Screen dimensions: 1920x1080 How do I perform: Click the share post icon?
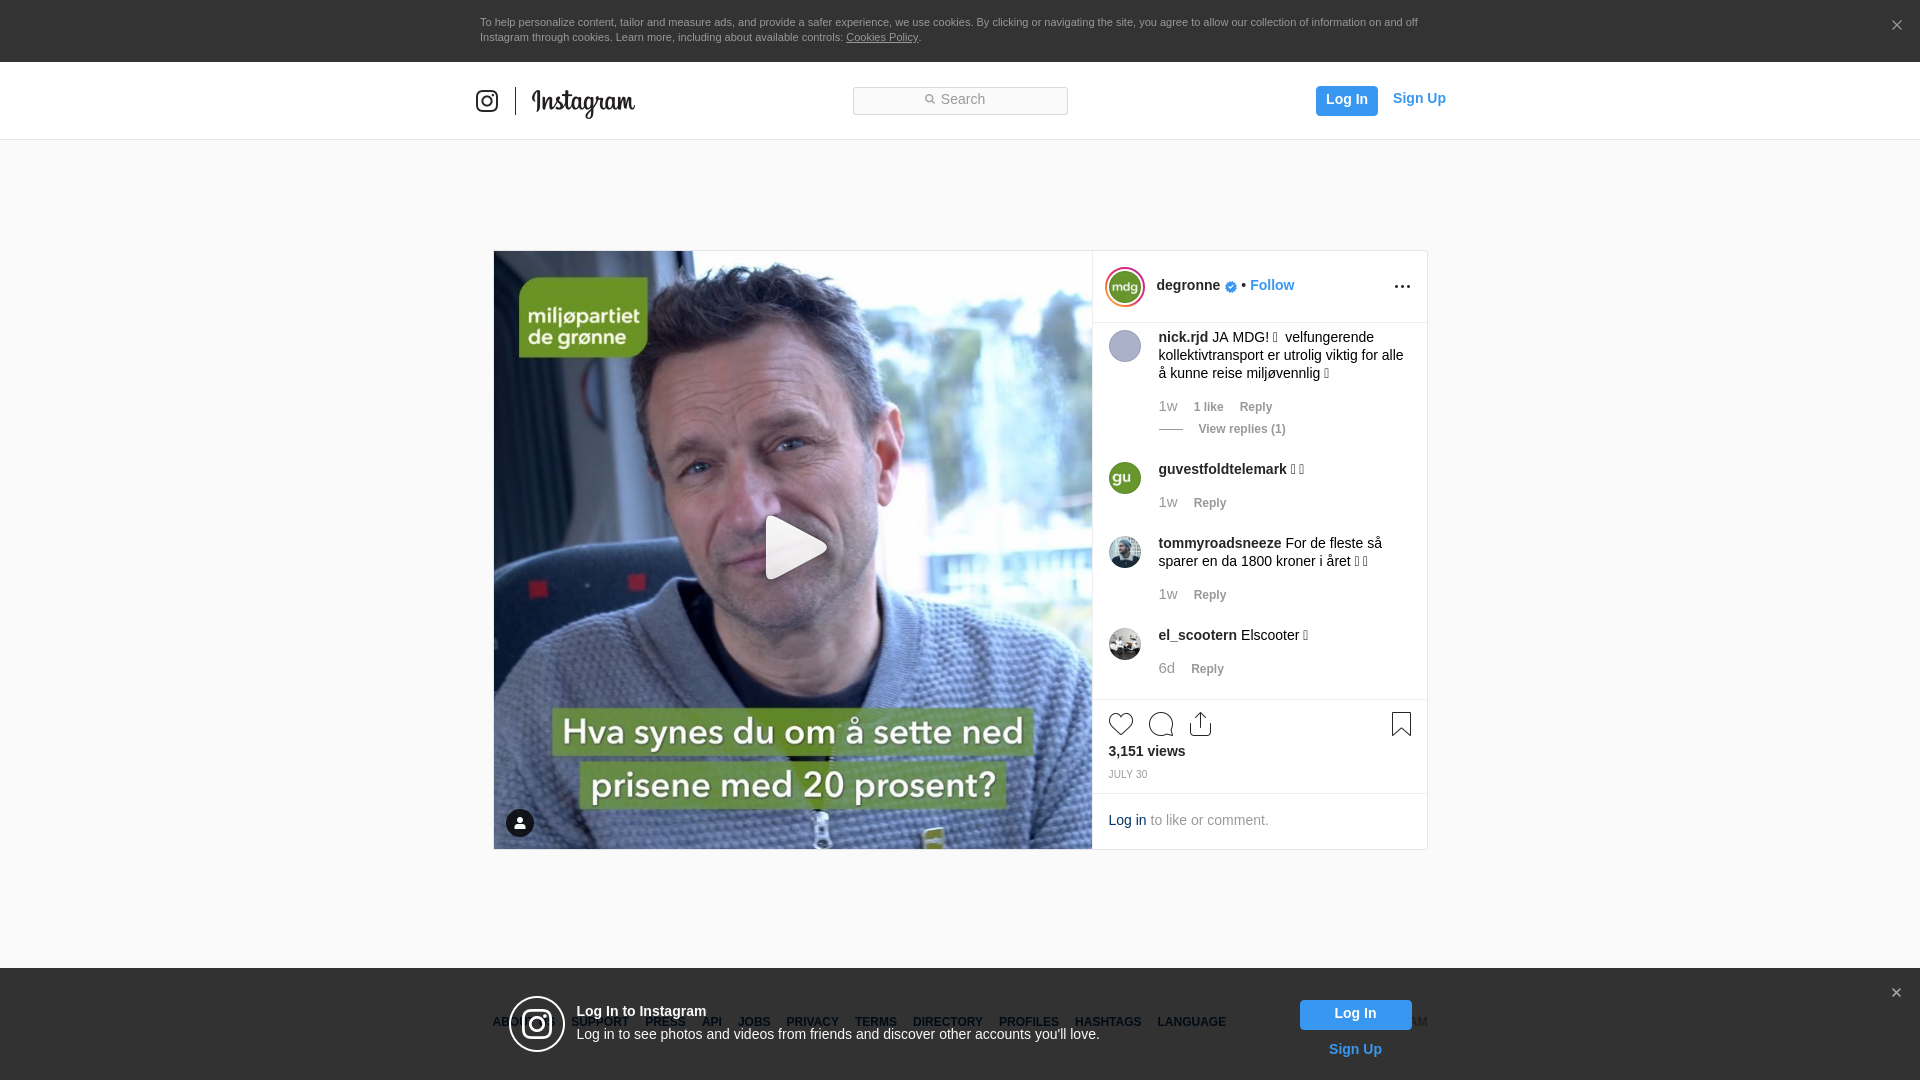(x=1201, y=724)
